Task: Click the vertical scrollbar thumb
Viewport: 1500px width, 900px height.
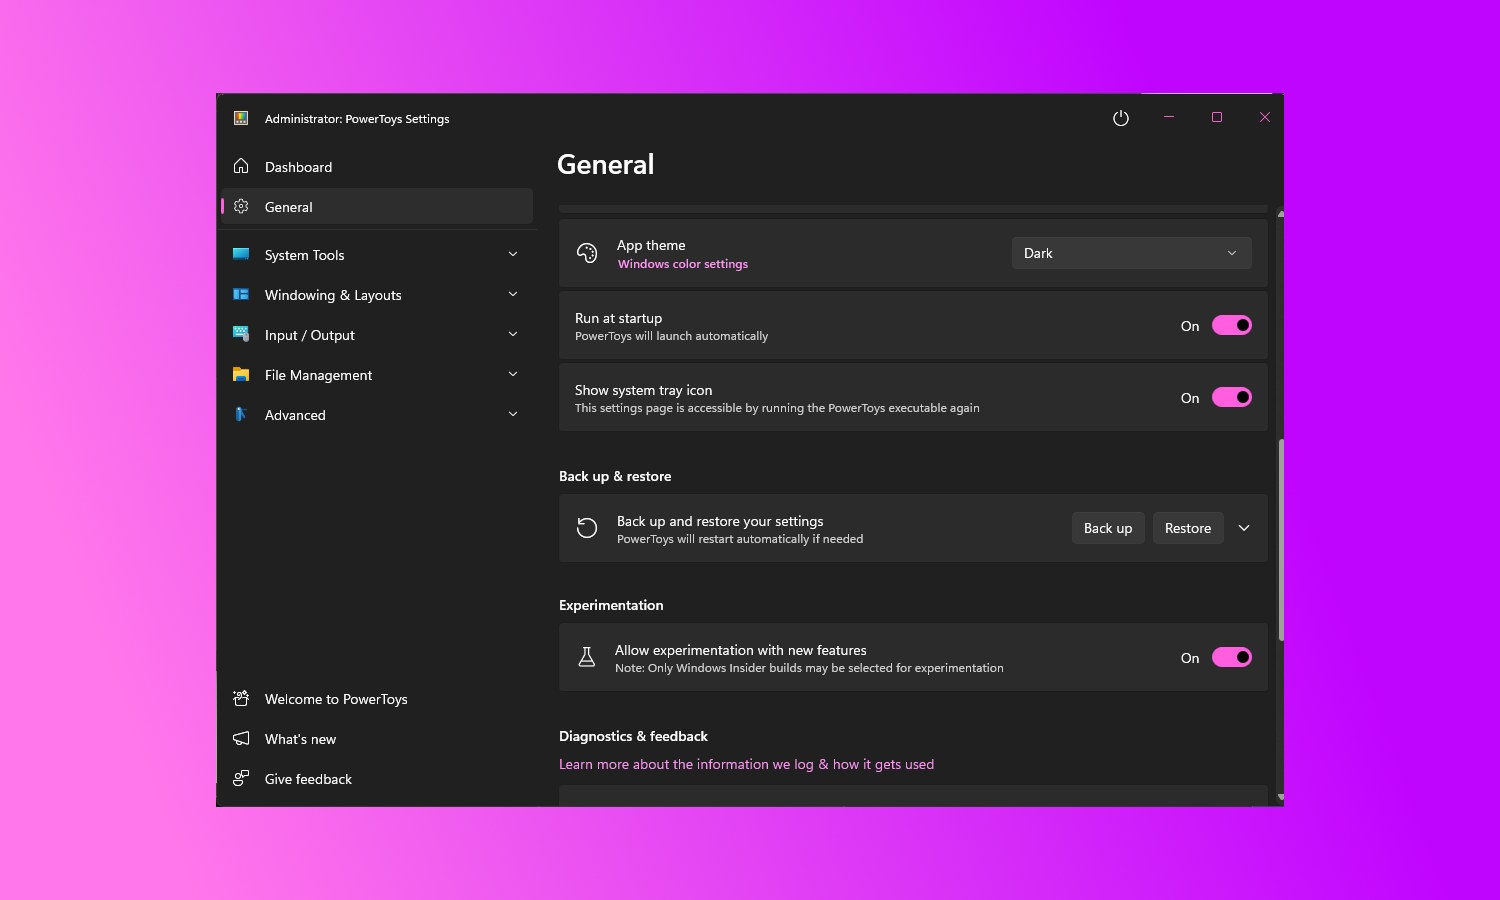Action: pos(1280,540)
